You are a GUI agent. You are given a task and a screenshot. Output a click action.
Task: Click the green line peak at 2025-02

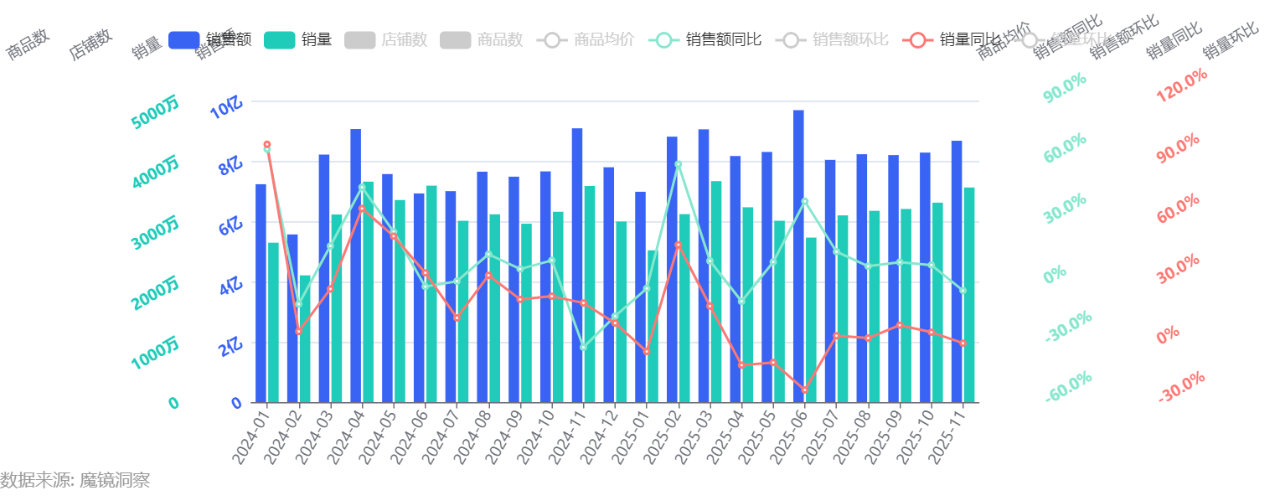(x=677, y=164)
